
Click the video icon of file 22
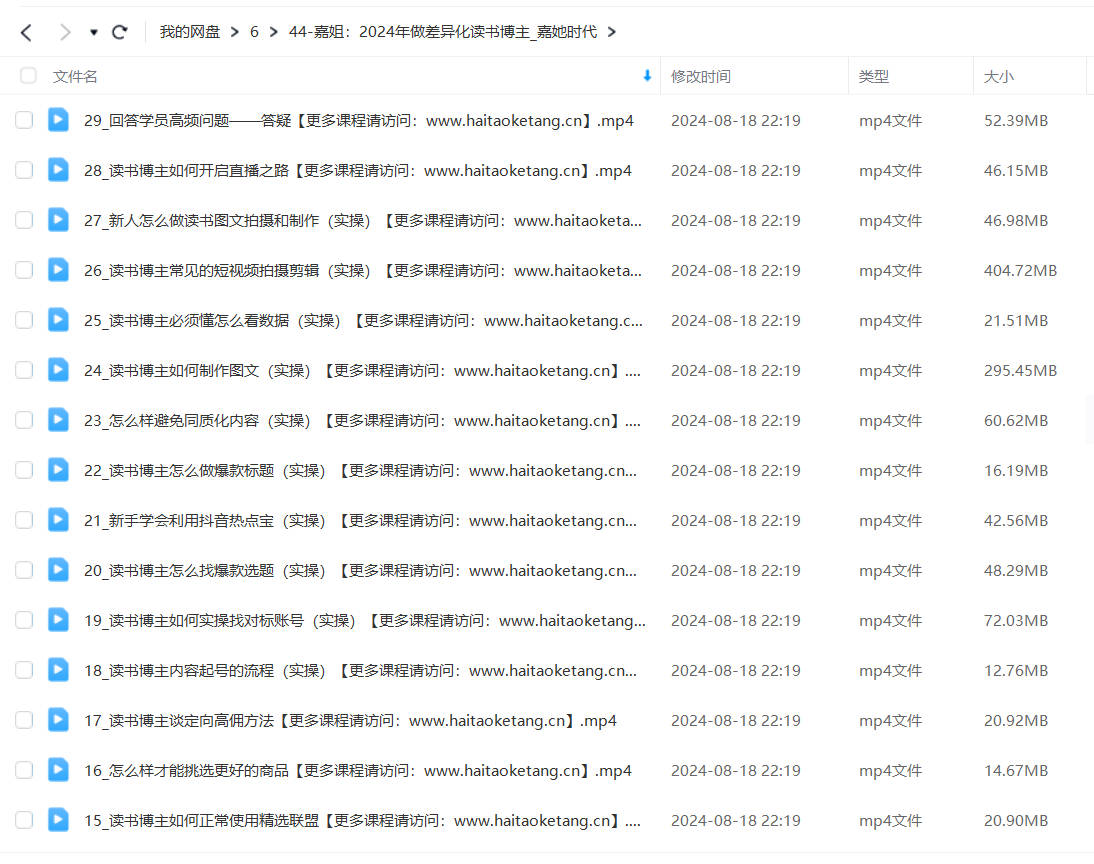tap(58, 470)
